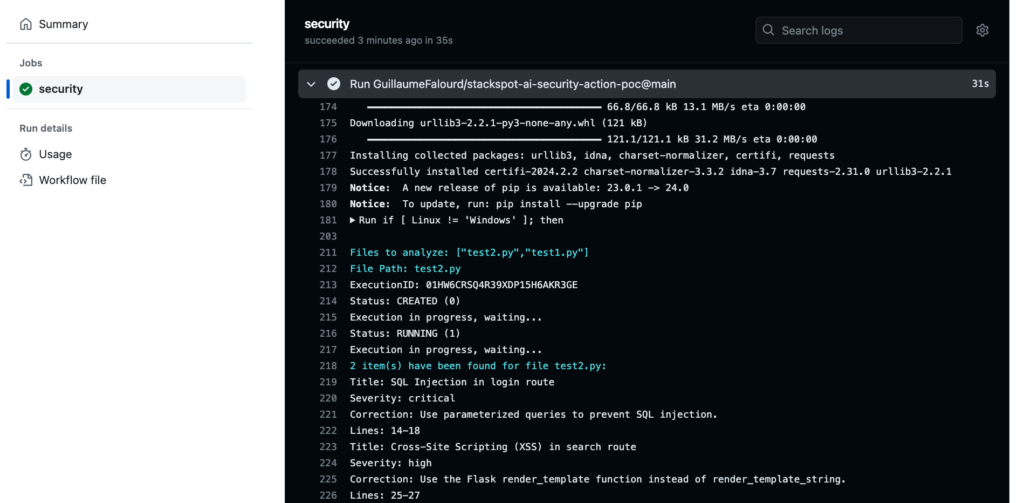Screen dimensions: 1024x503
Task: Click the security job heading
Action: 327,24
